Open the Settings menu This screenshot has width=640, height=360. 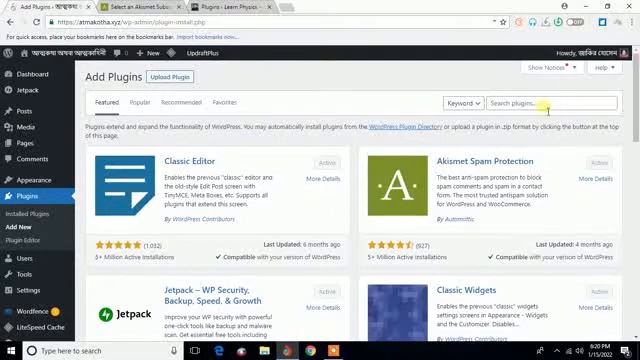point(28,290)
